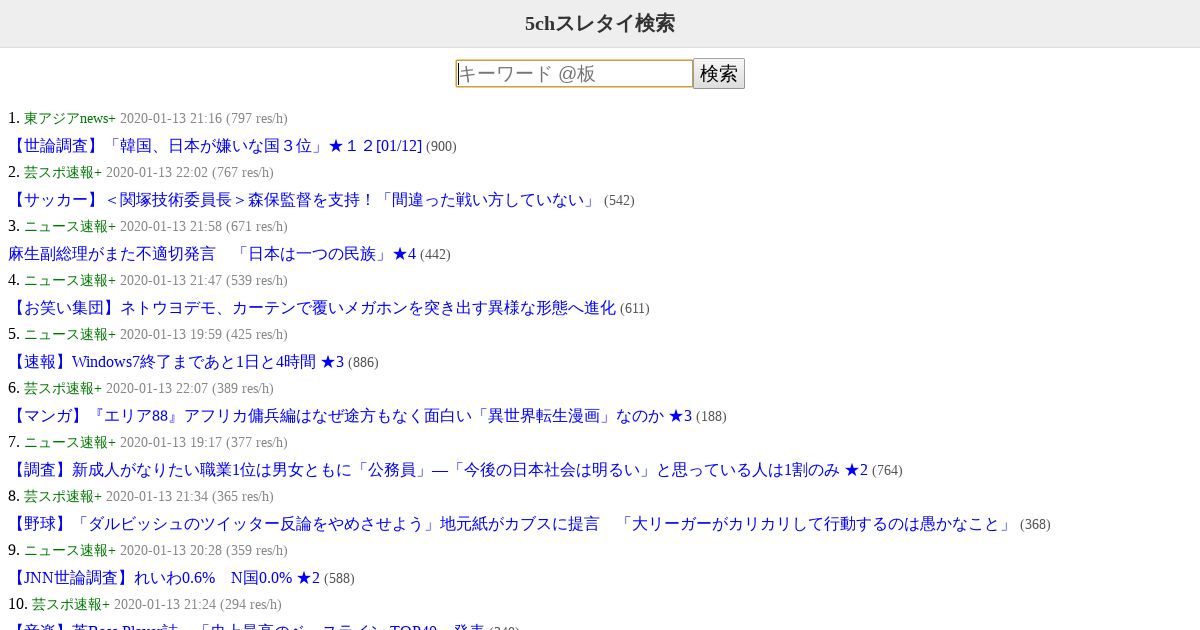Open thread 【マンガ】『エリア88』アフリカ傭兵編

click(x=350, y=416)
